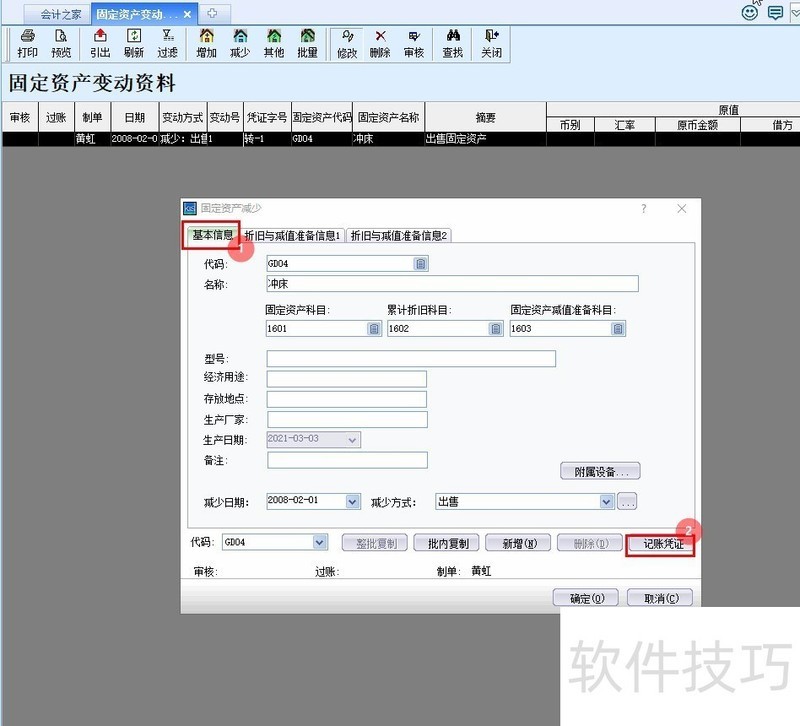
Task: Close the 固定资产减少 dialog
Action: coord(682,209)
